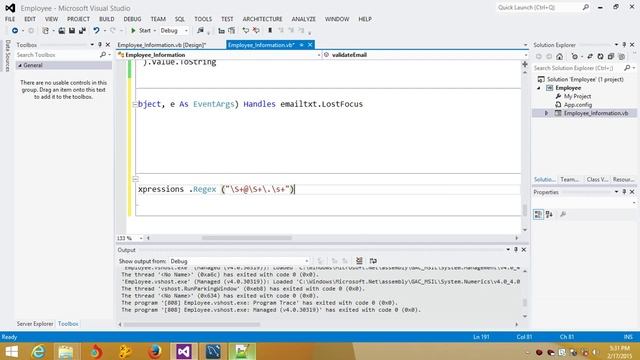Screen dimensions: 640x360
Task: Open the Windows Start button
Action: [11, 352]
